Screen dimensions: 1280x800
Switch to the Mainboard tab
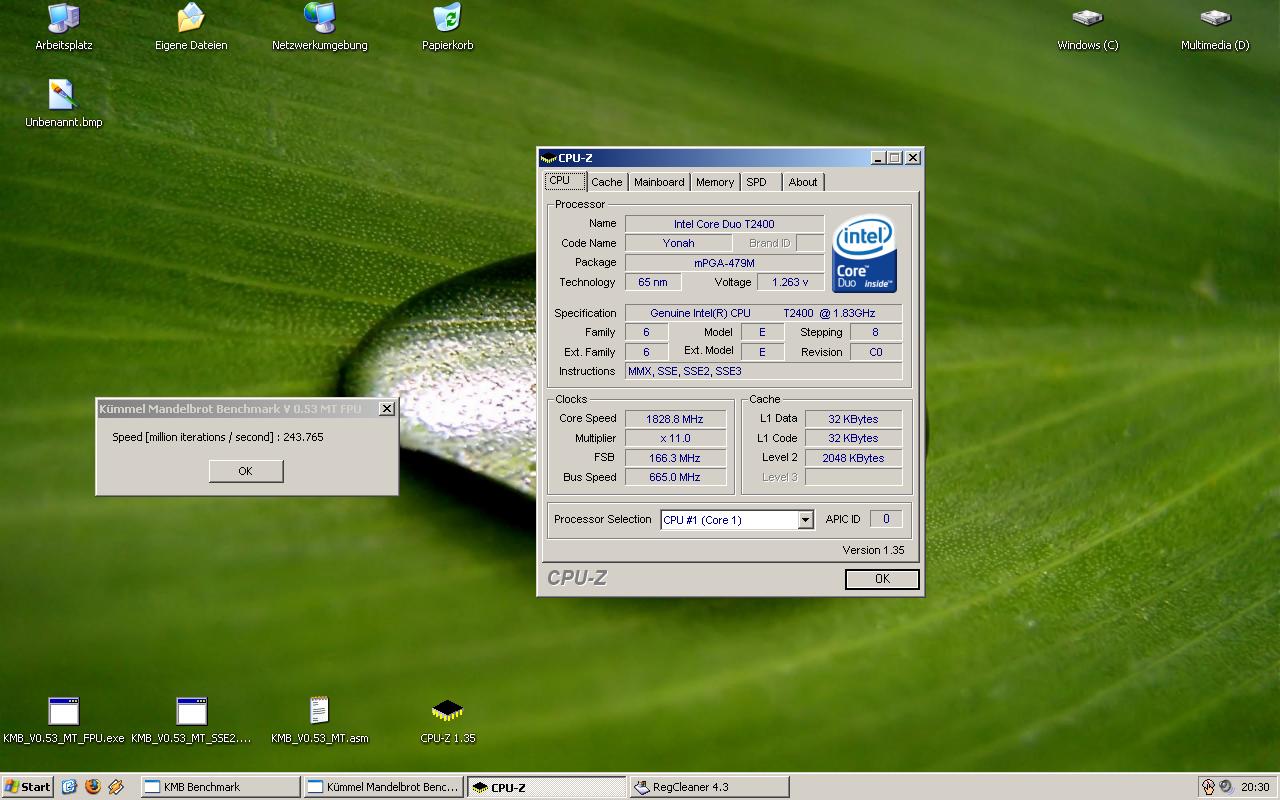click(659, 182)
